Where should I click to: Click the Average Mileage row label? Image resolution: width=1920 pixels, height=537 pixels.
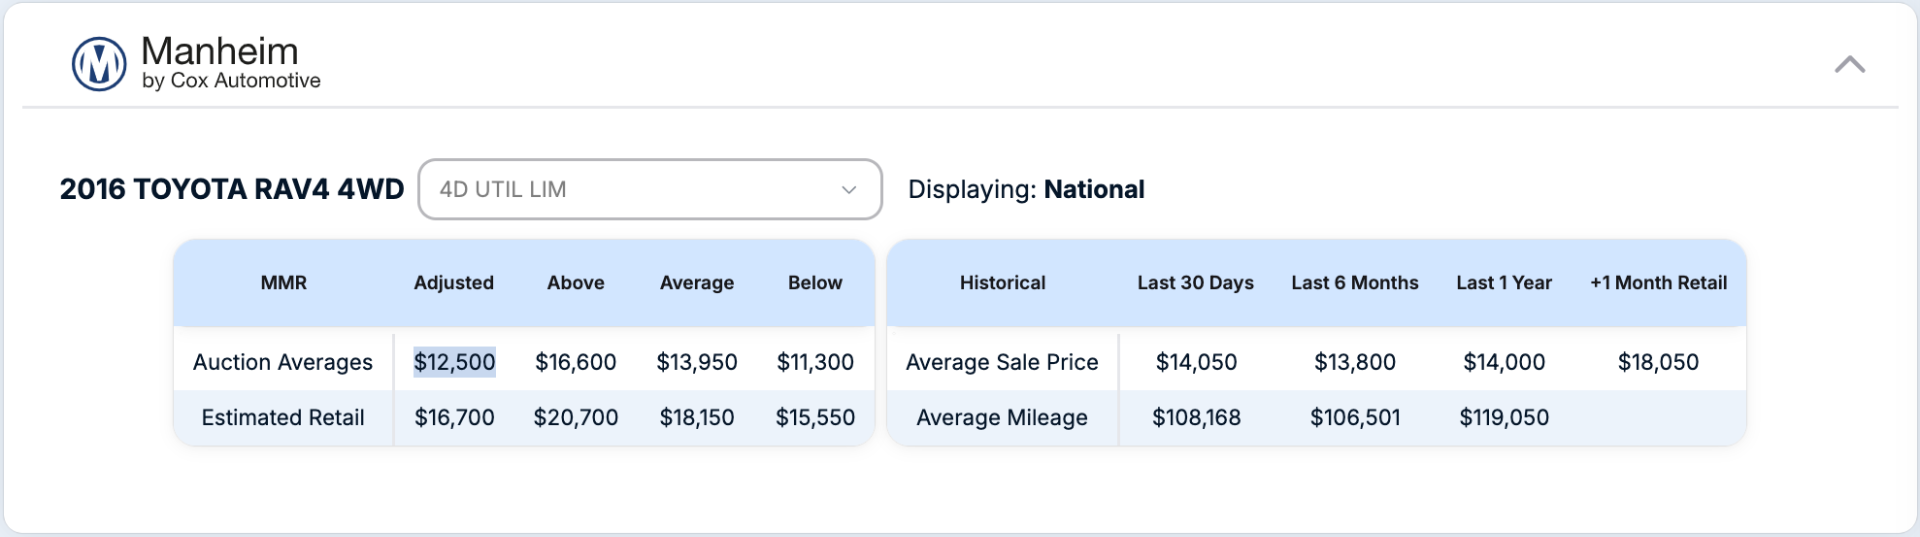point(1002,417)
